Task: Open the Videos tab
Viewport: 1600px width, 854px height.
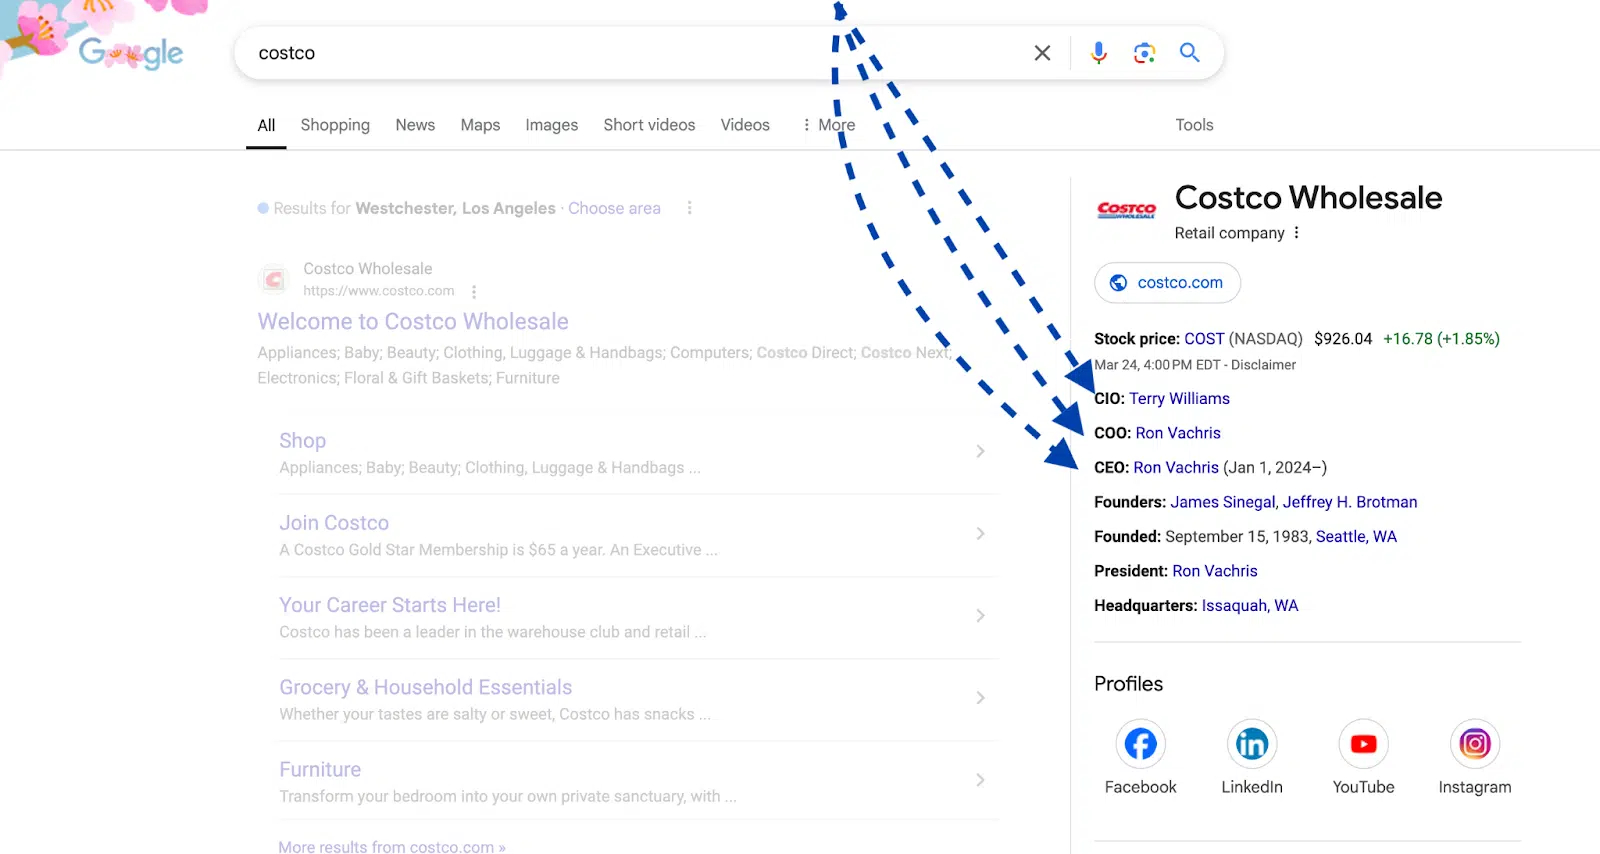Action: click(x=745, y=125)
